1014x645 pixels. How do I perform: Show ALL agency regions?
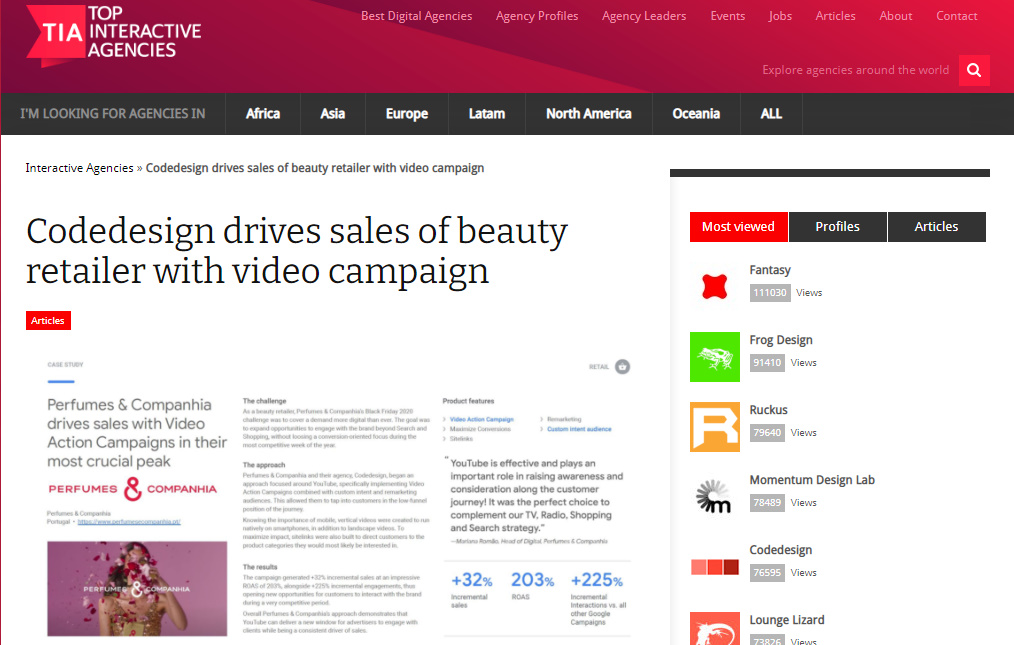pyautogui.click(x=771, y=114)
